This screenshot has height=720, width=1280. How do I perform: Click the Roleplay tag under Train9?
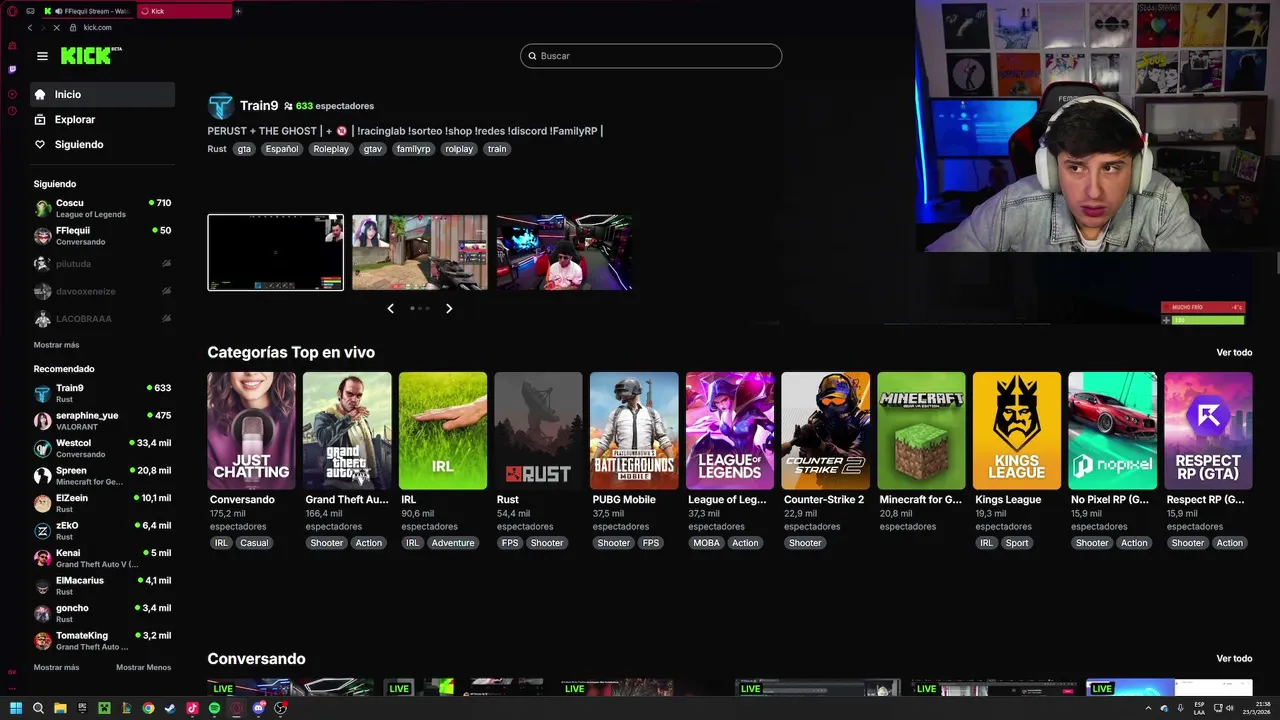tap(331, 149)
